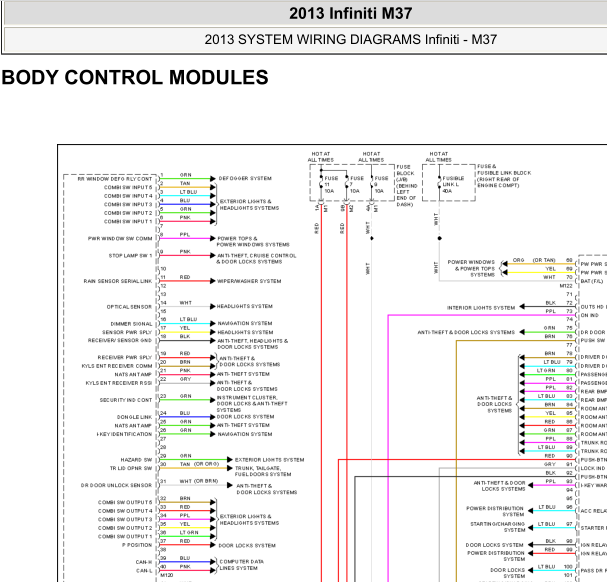Click the "ANTI-THEFT, CRUISE CONTROL & DOOR LOCKS SYSTEMS" text
607x582 pixels.
point(256,259)
